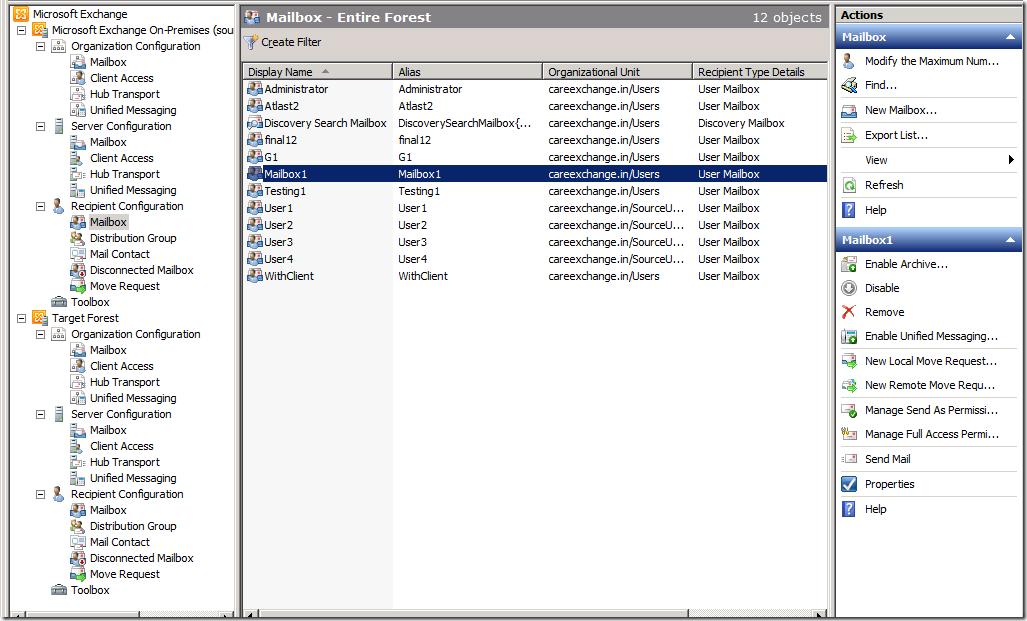Viewport: 1027px width, 621px height.
Task: Click the mailbox list scrollbar left arrow
Action: pos(250,614)
